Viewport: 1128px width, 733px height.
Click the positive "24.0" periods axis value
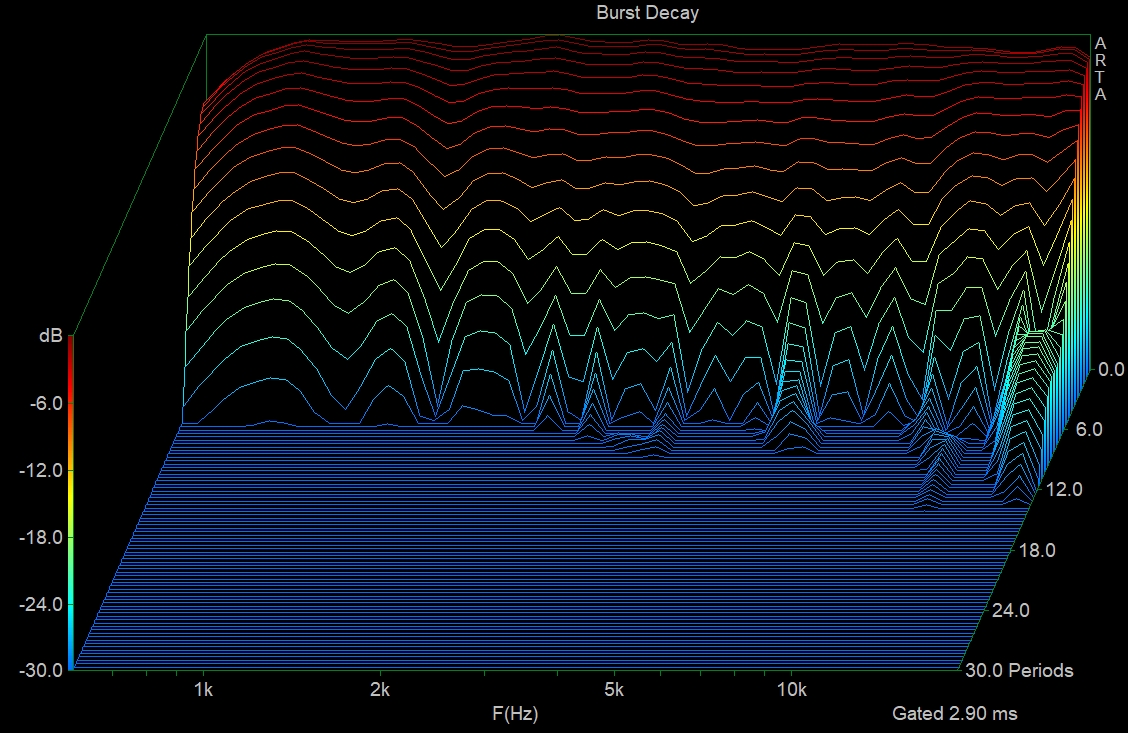pyautogui.click(x=1011, y=611)
